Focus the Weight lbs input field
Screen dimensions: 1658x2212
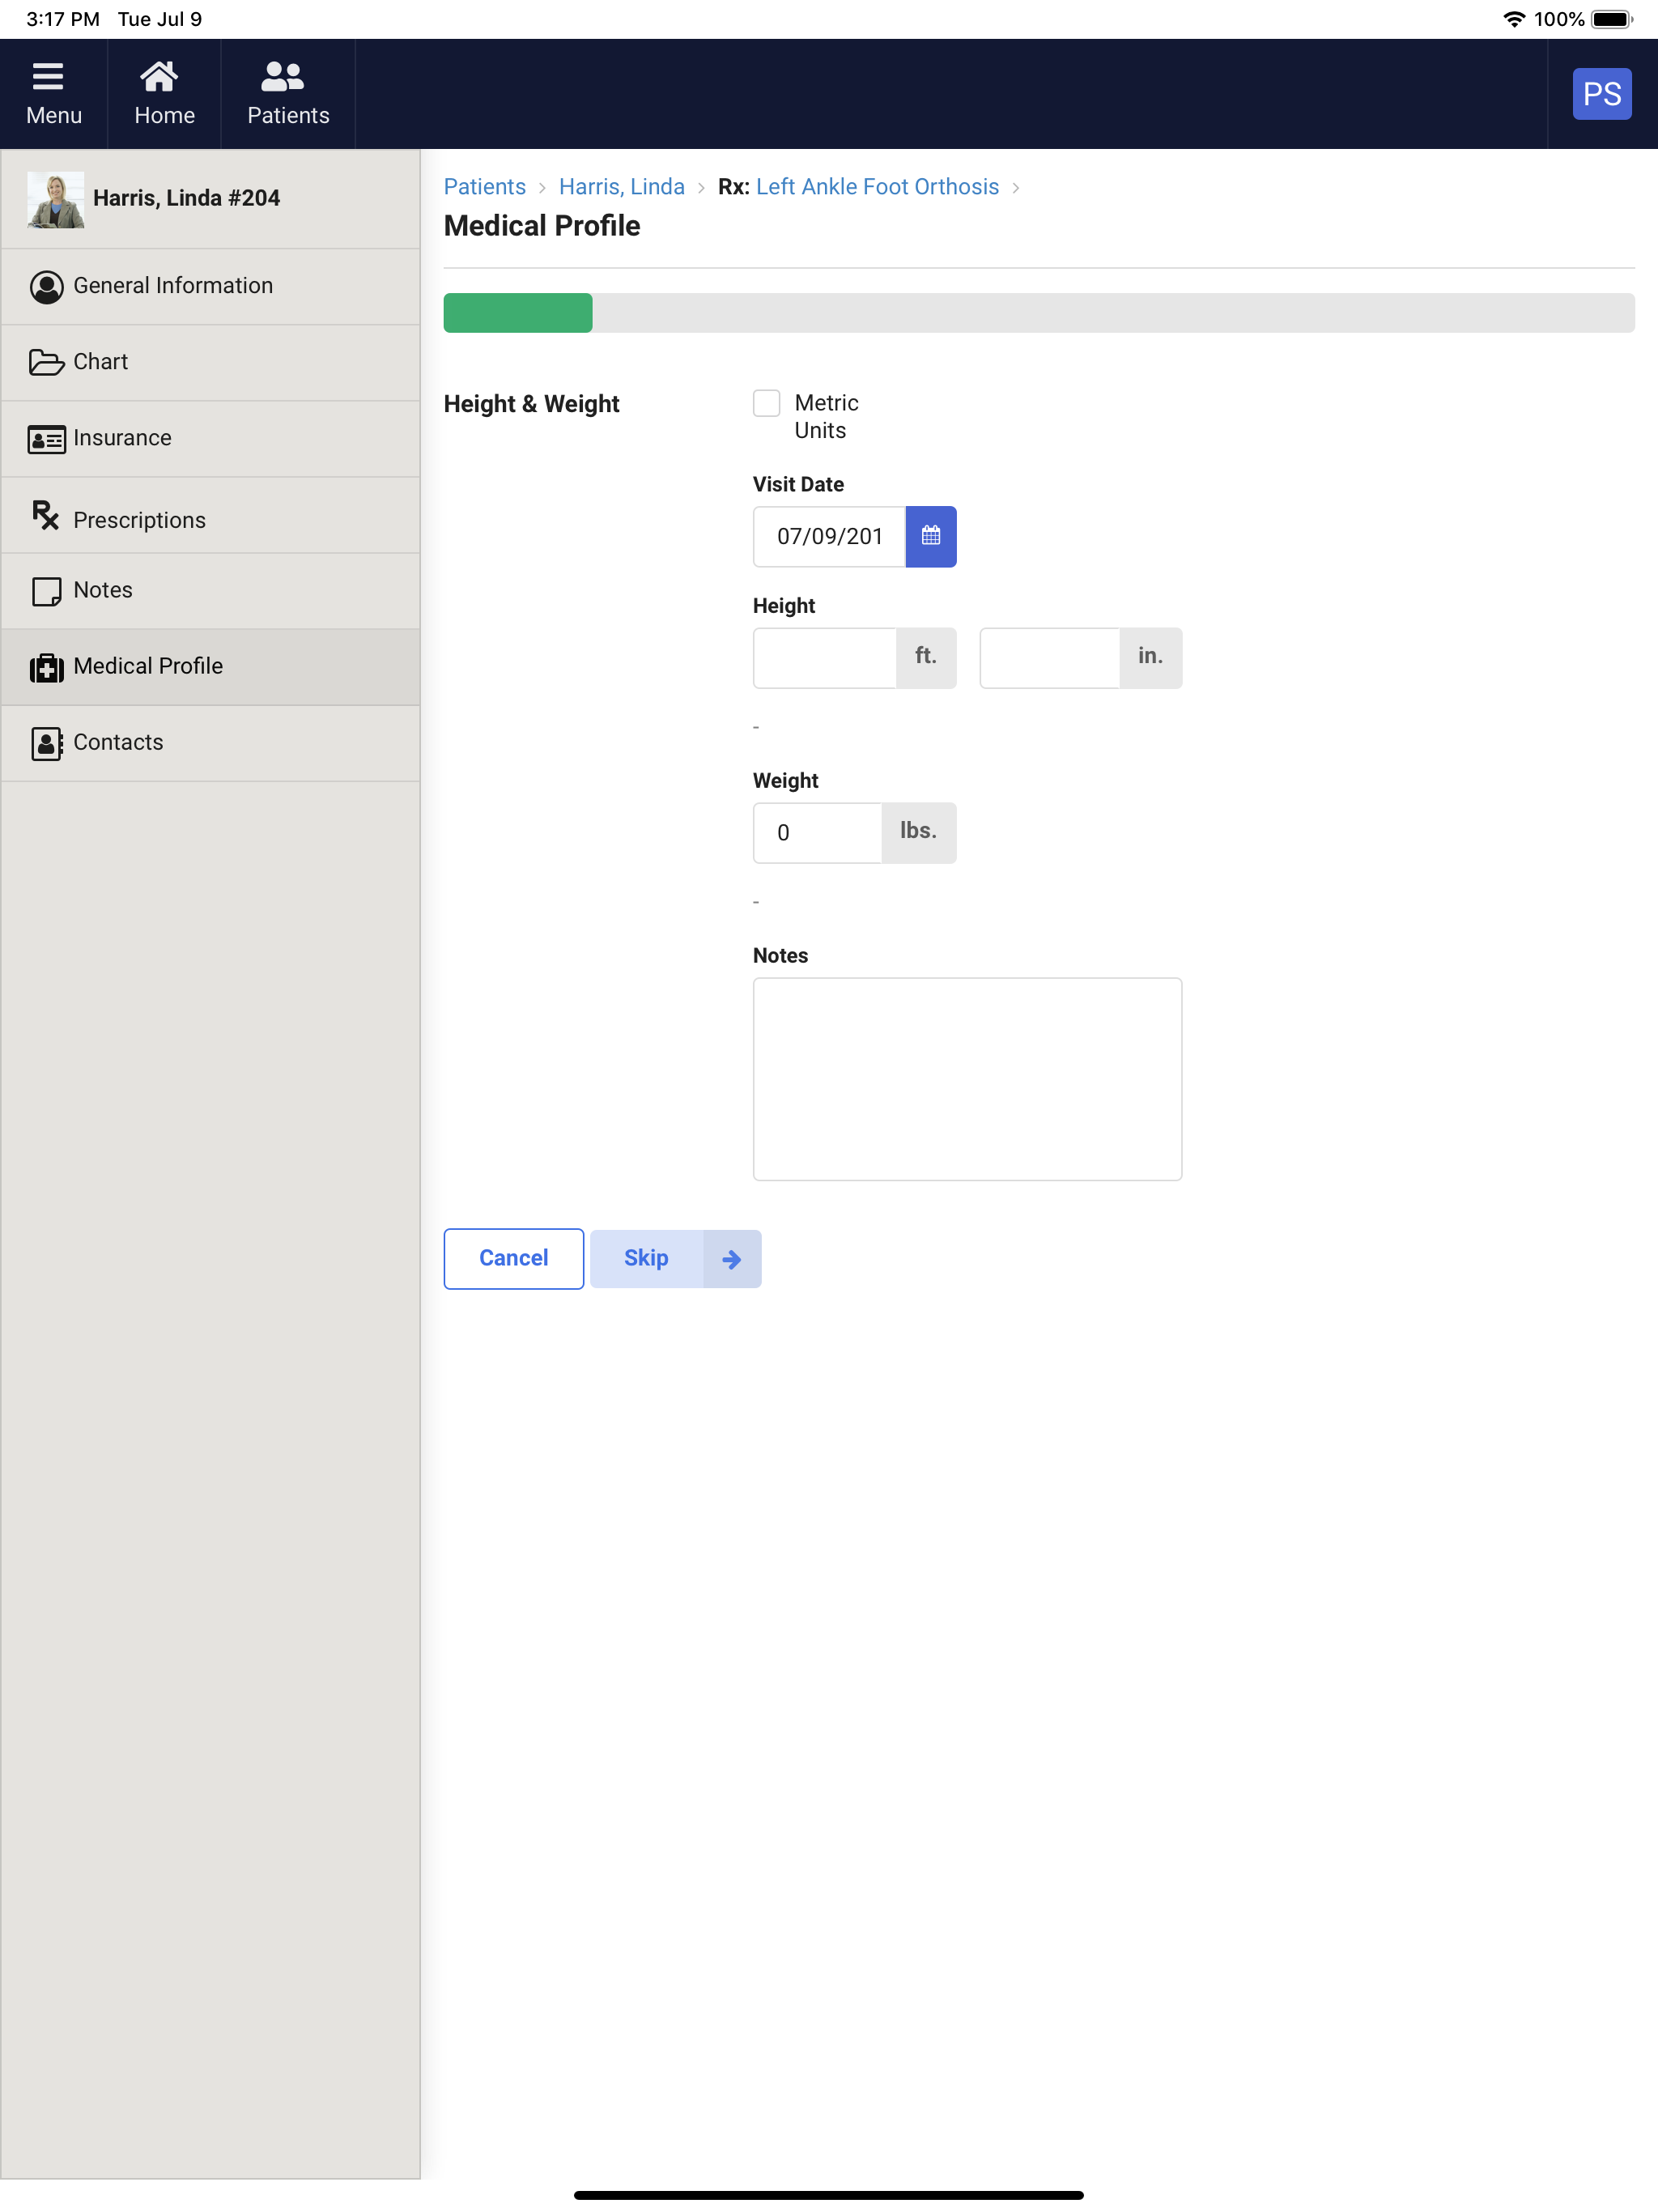coord(817,833)
